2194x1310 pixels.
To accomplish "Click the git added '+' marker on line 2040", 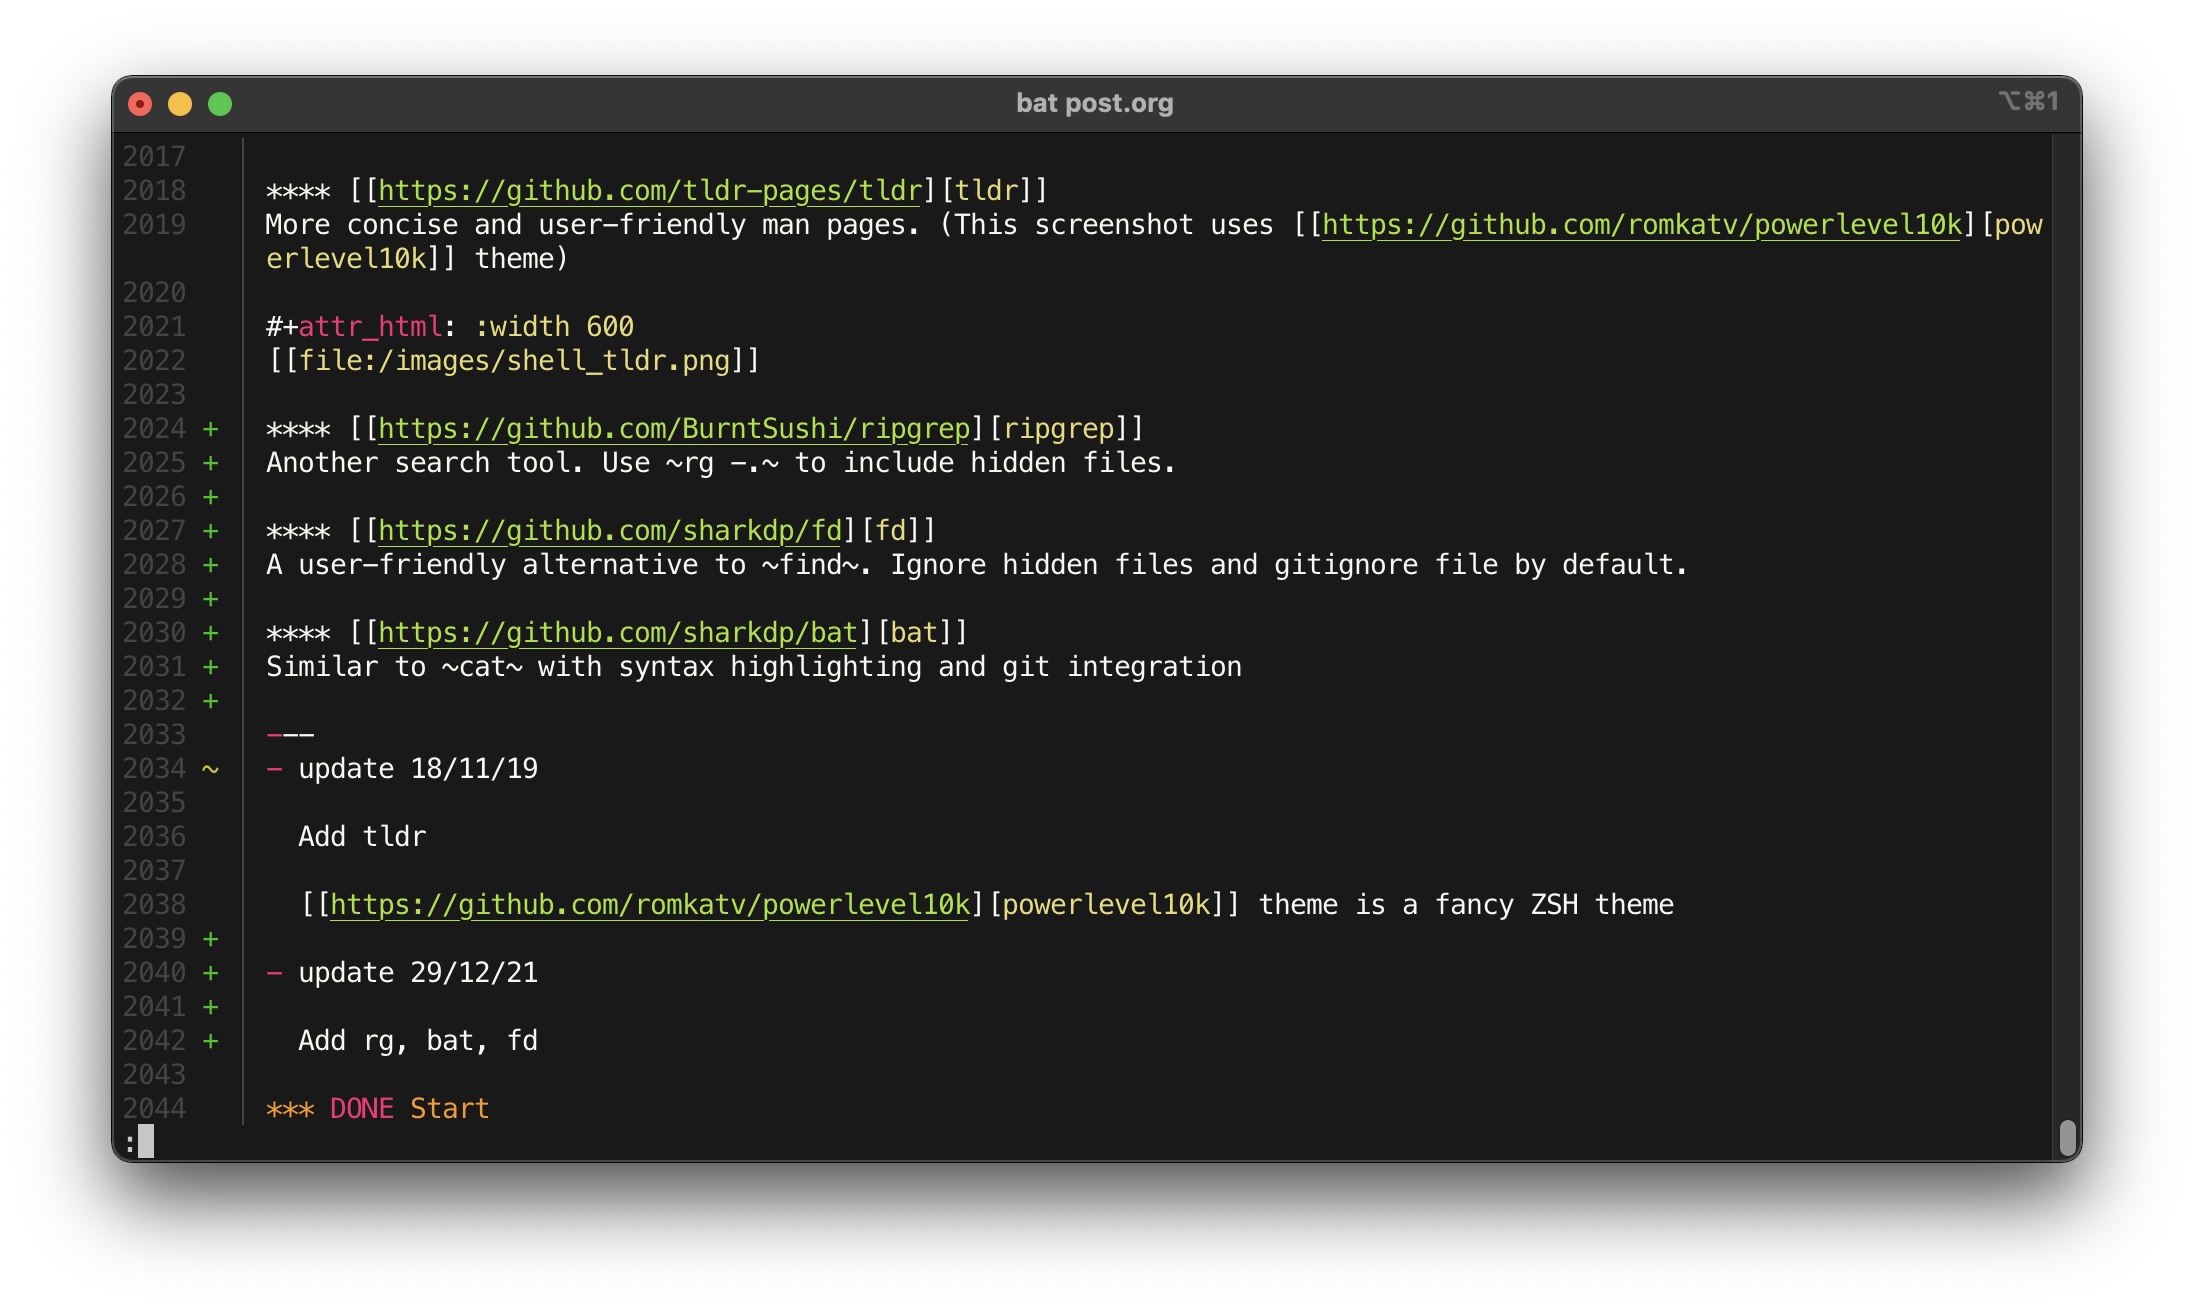I will pos(210,973).
